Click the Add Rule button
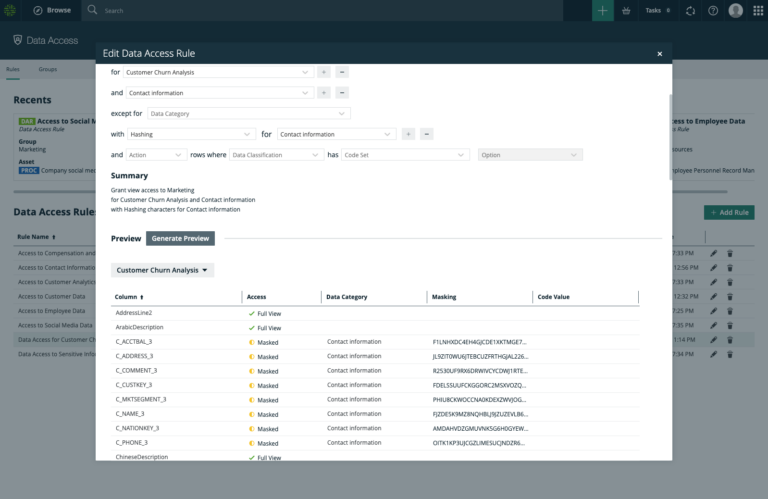 click(x=729, y=213)
